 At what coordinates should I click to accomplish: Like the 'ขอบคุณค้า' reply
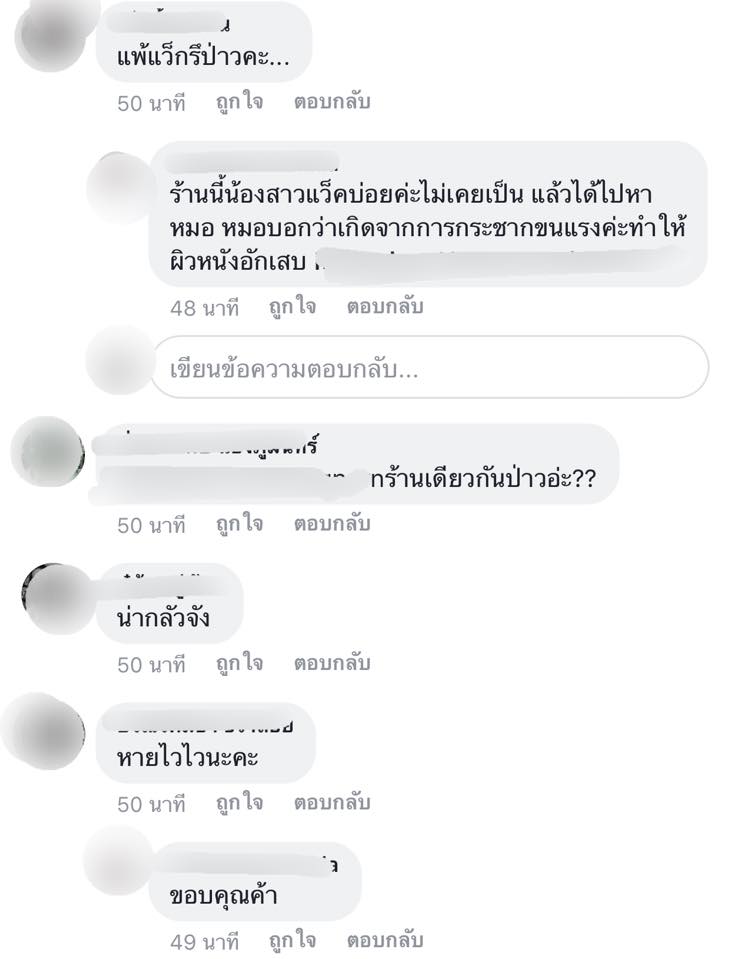pos(292,941)
